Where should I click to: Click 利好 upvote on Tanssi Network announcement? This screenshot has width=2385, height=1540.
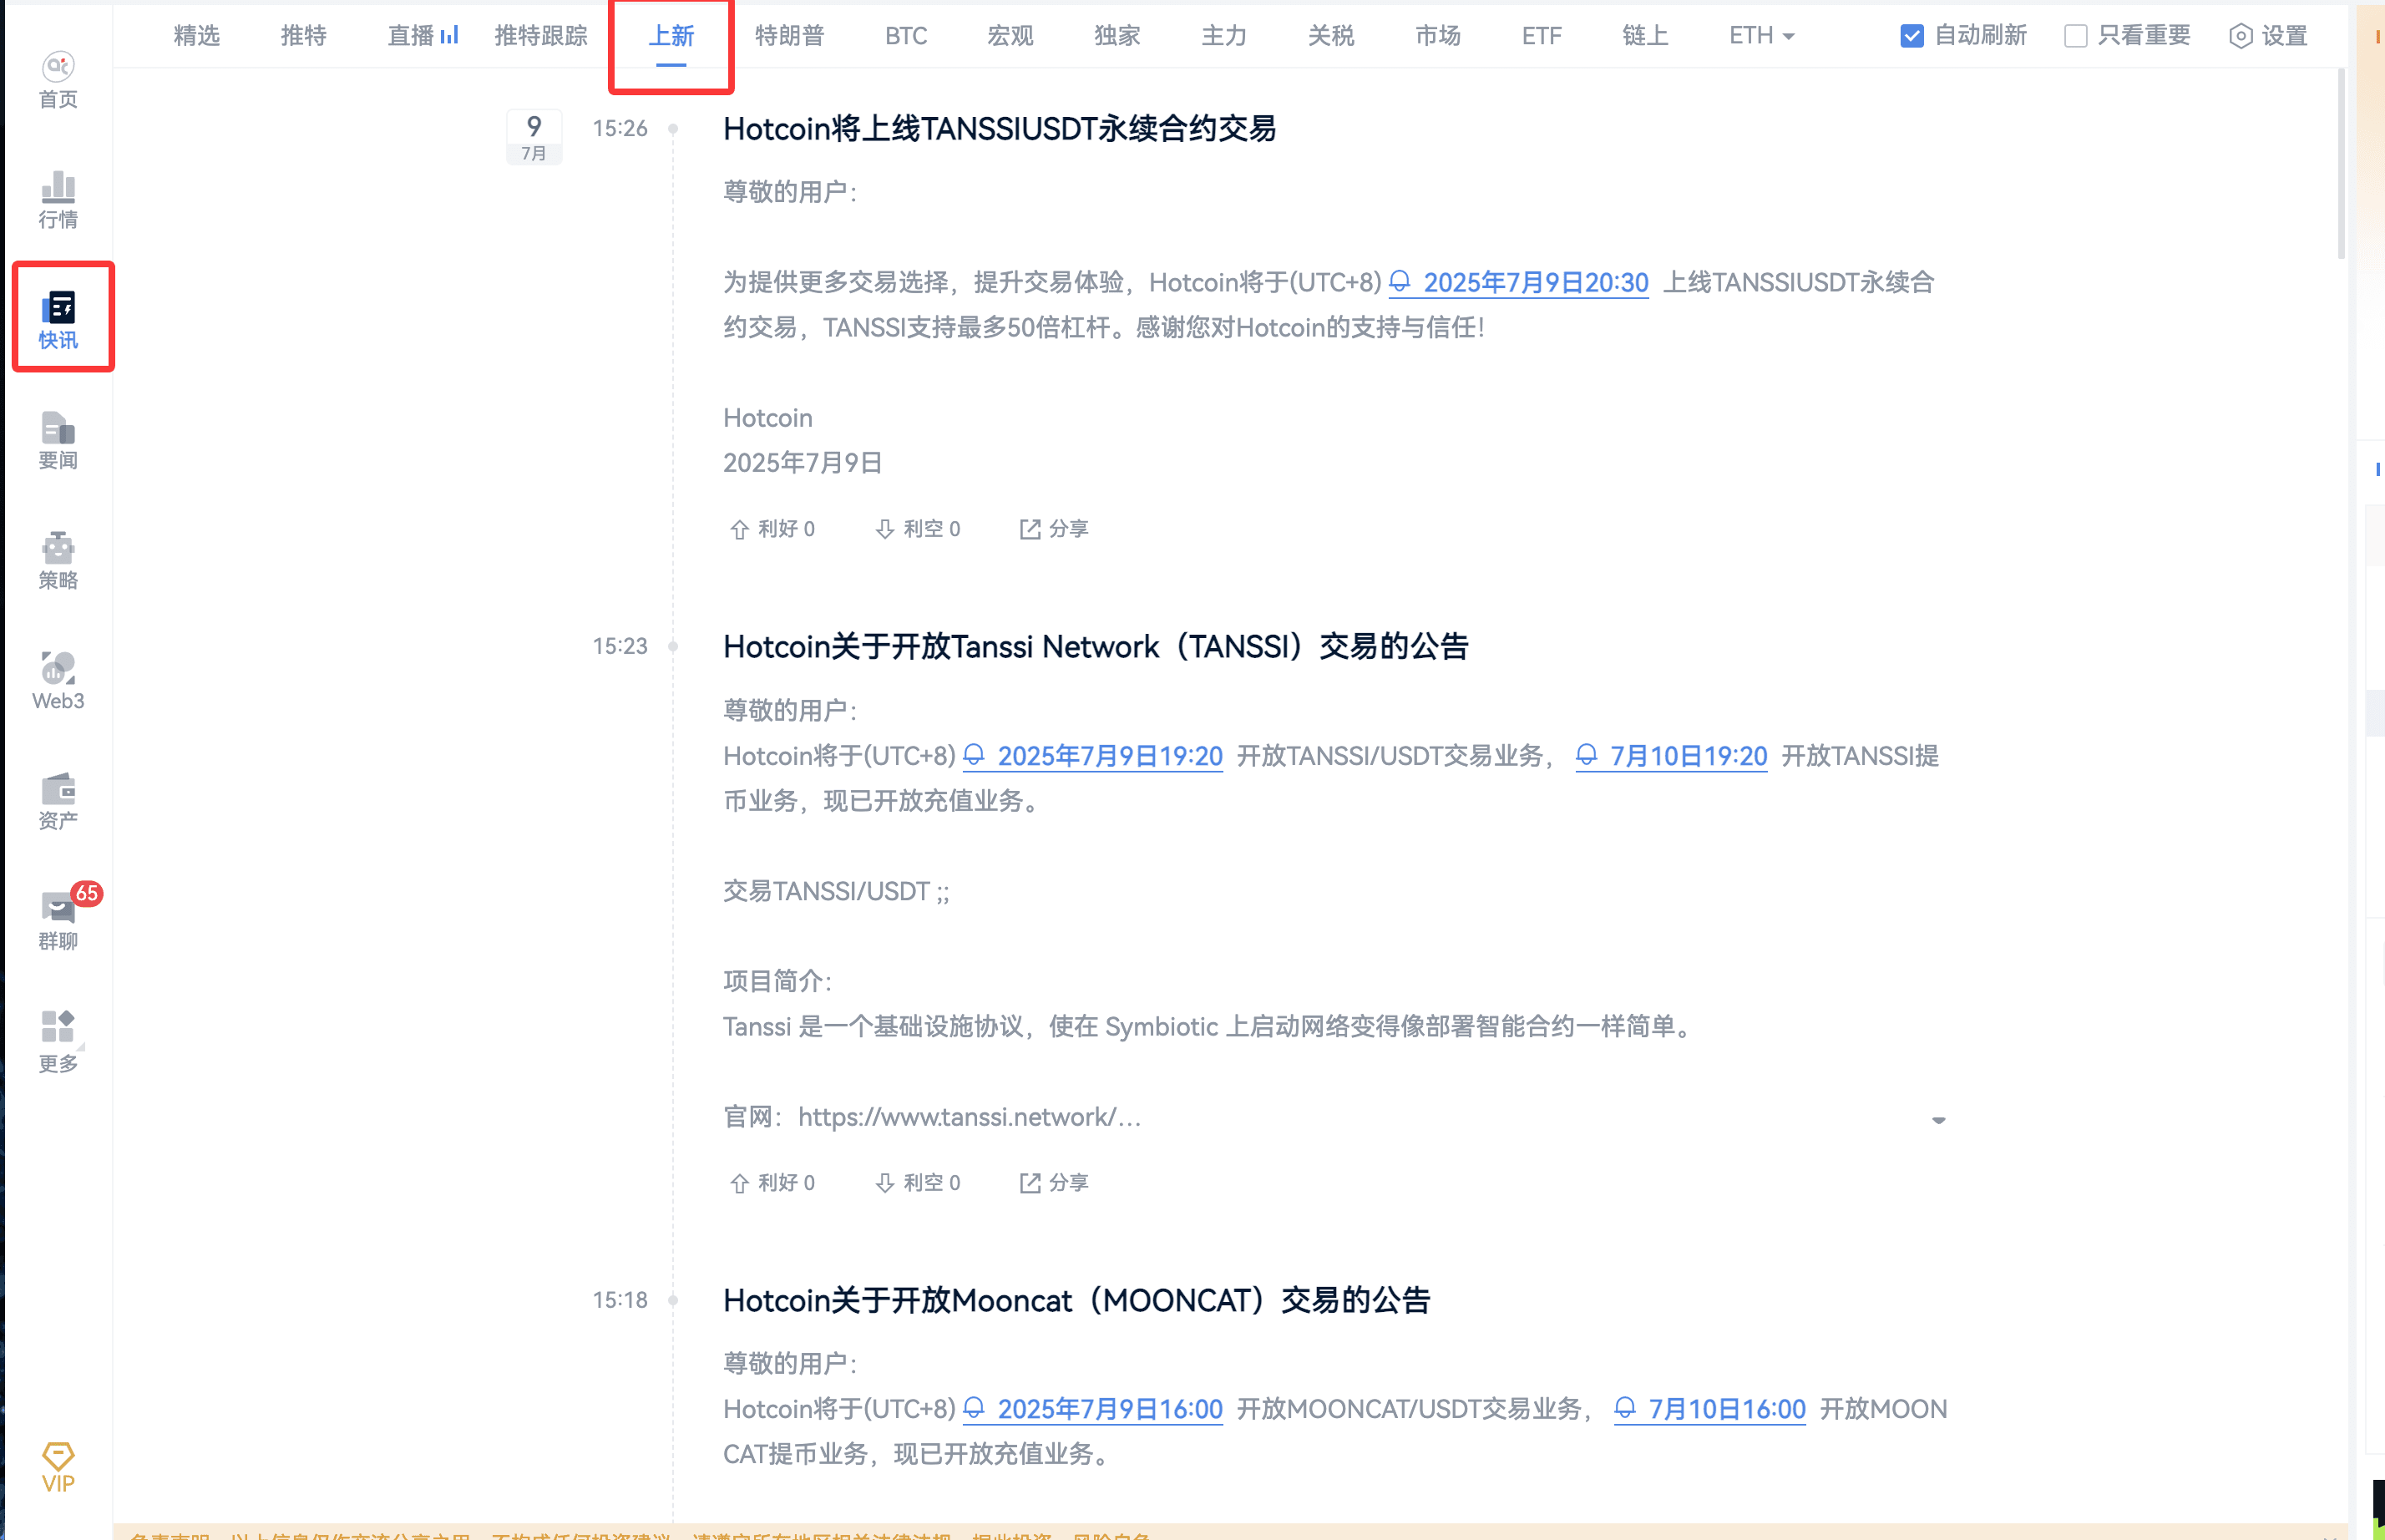[772, 1183]
